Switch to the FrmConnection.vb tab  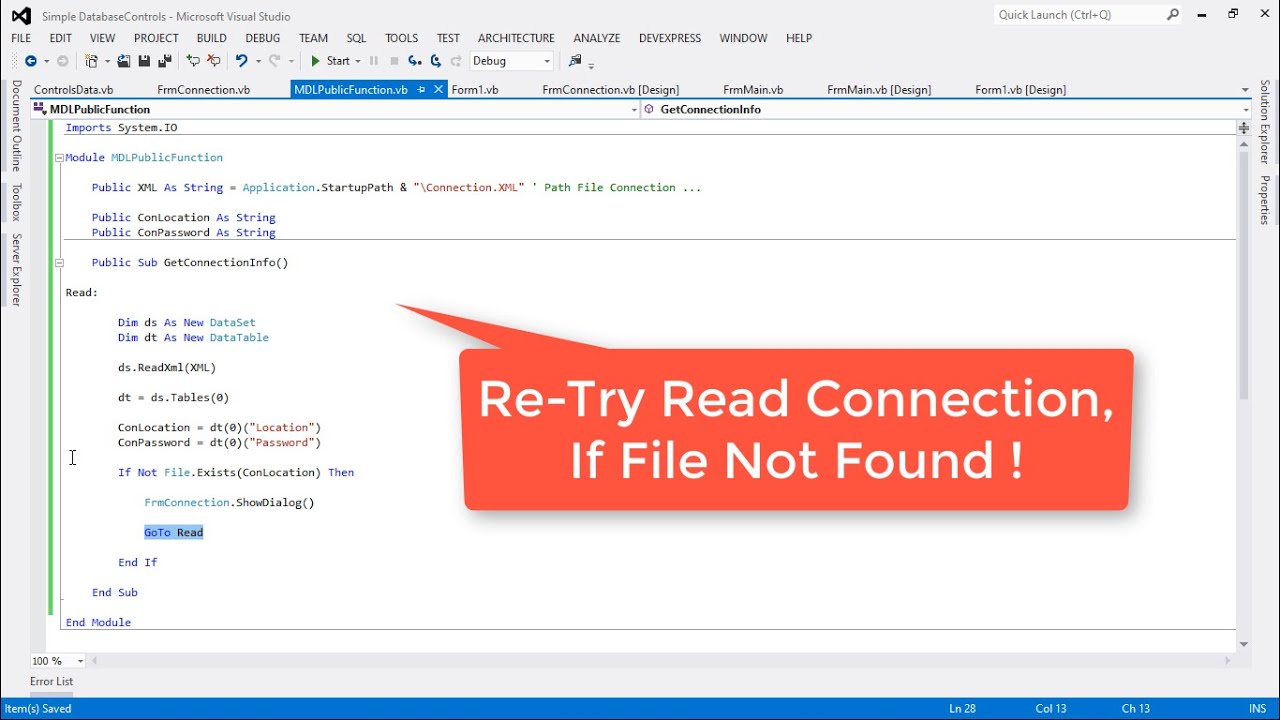(204, 90)
